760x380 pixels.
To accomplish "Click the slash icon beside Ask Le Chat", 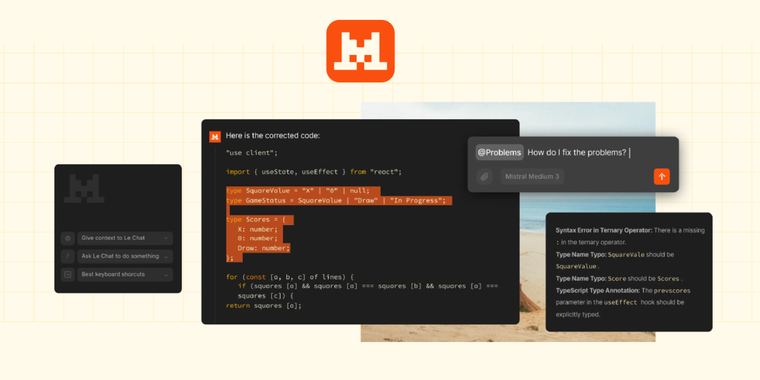I will coord(68,256).
